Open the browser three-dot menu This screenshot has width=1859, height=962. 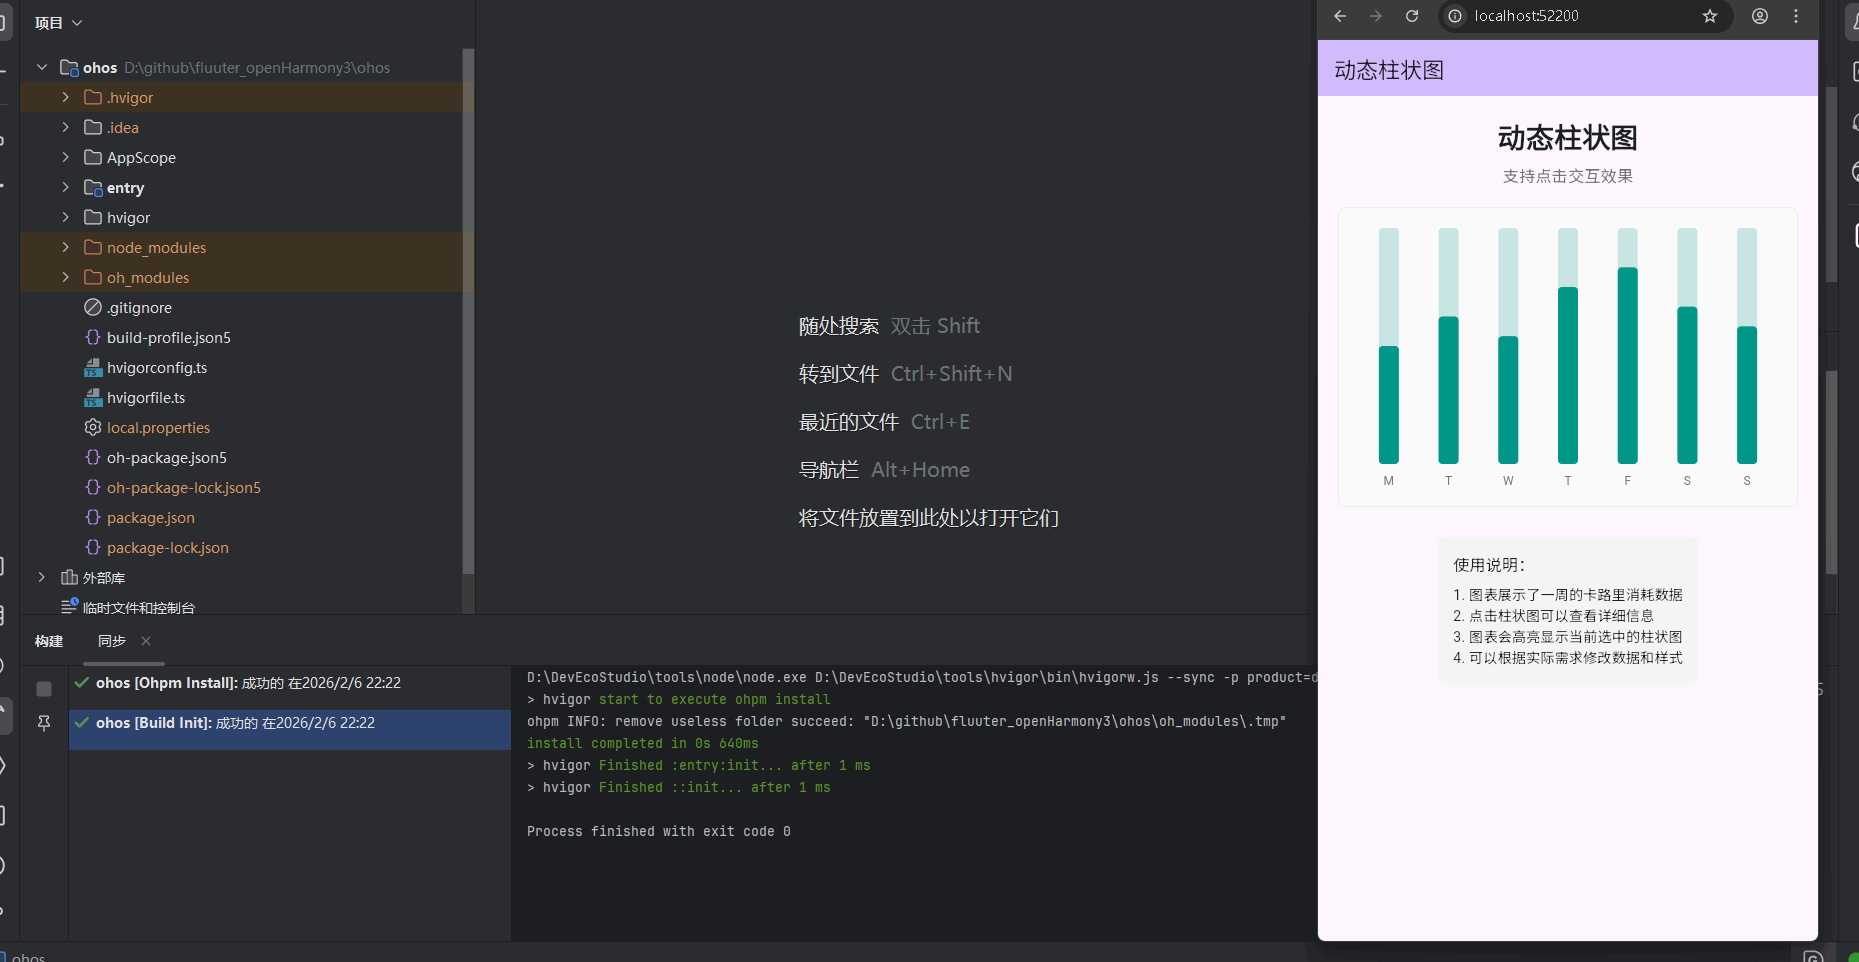(x=1796, y=16)
